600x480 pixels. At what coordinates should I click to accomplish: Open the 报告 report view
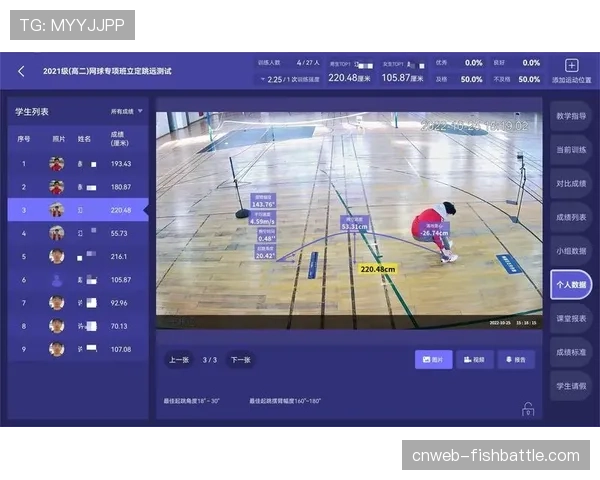pyautogui.click(x=516, y=359)
